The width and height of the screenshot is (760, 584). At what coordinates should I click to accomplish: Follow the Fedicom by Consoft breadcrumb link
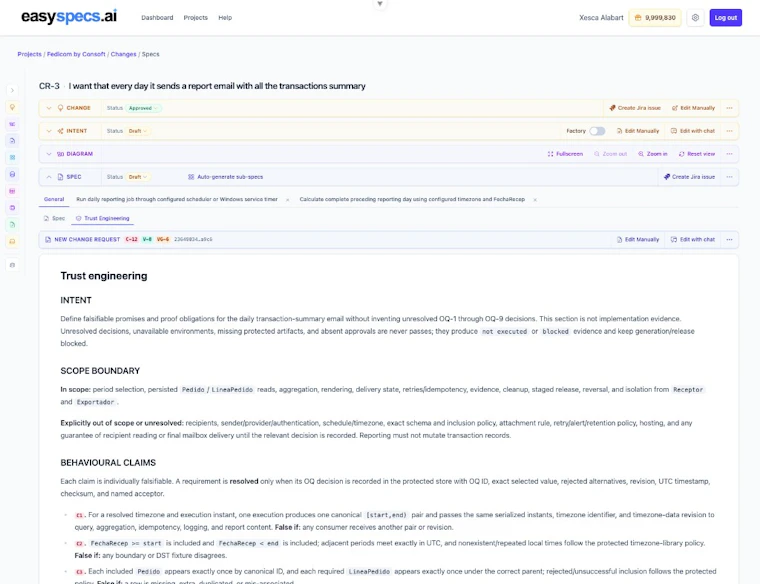[76, 54]
